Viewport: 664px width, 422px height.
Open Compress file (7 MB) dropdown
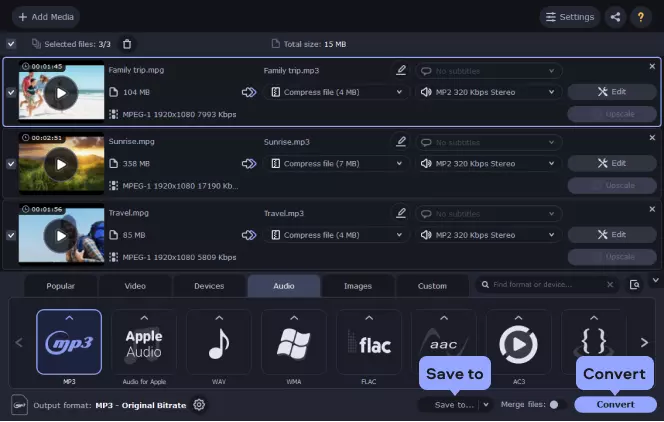tap(337, 164)
